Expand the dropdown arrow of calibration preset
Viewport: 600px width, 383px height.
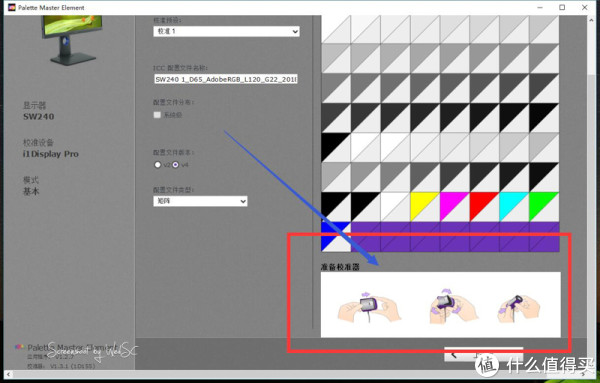295,31
